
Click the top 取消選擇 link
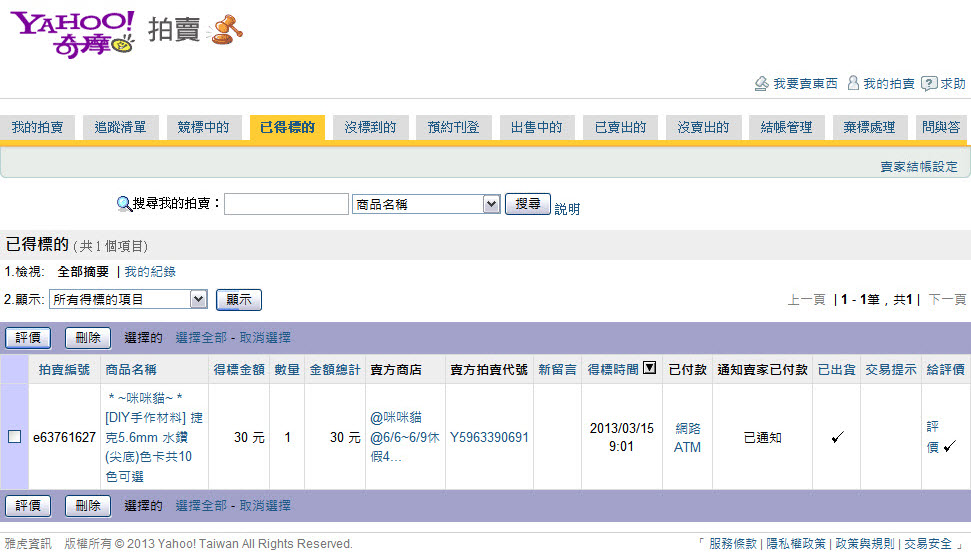coord(265,337)
